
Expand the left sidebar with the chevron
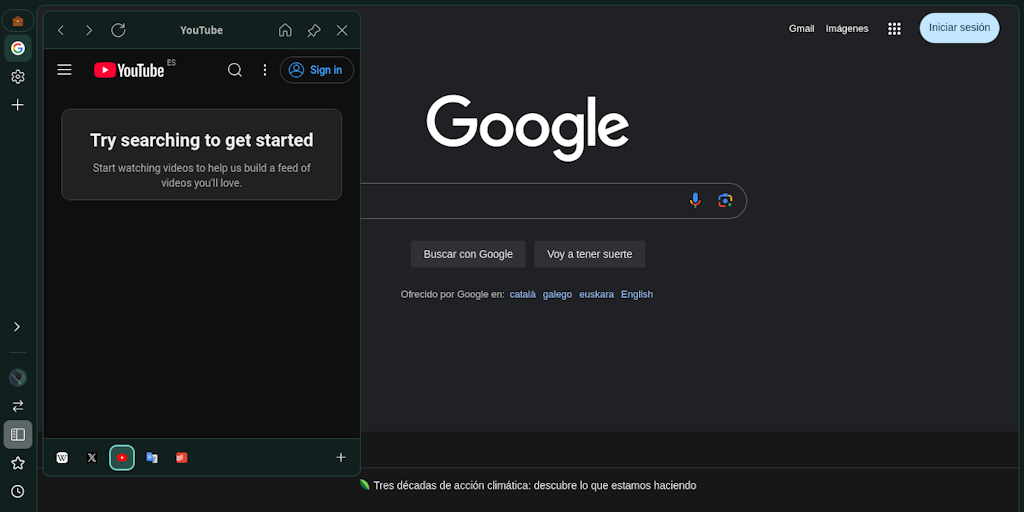point(17,327)
